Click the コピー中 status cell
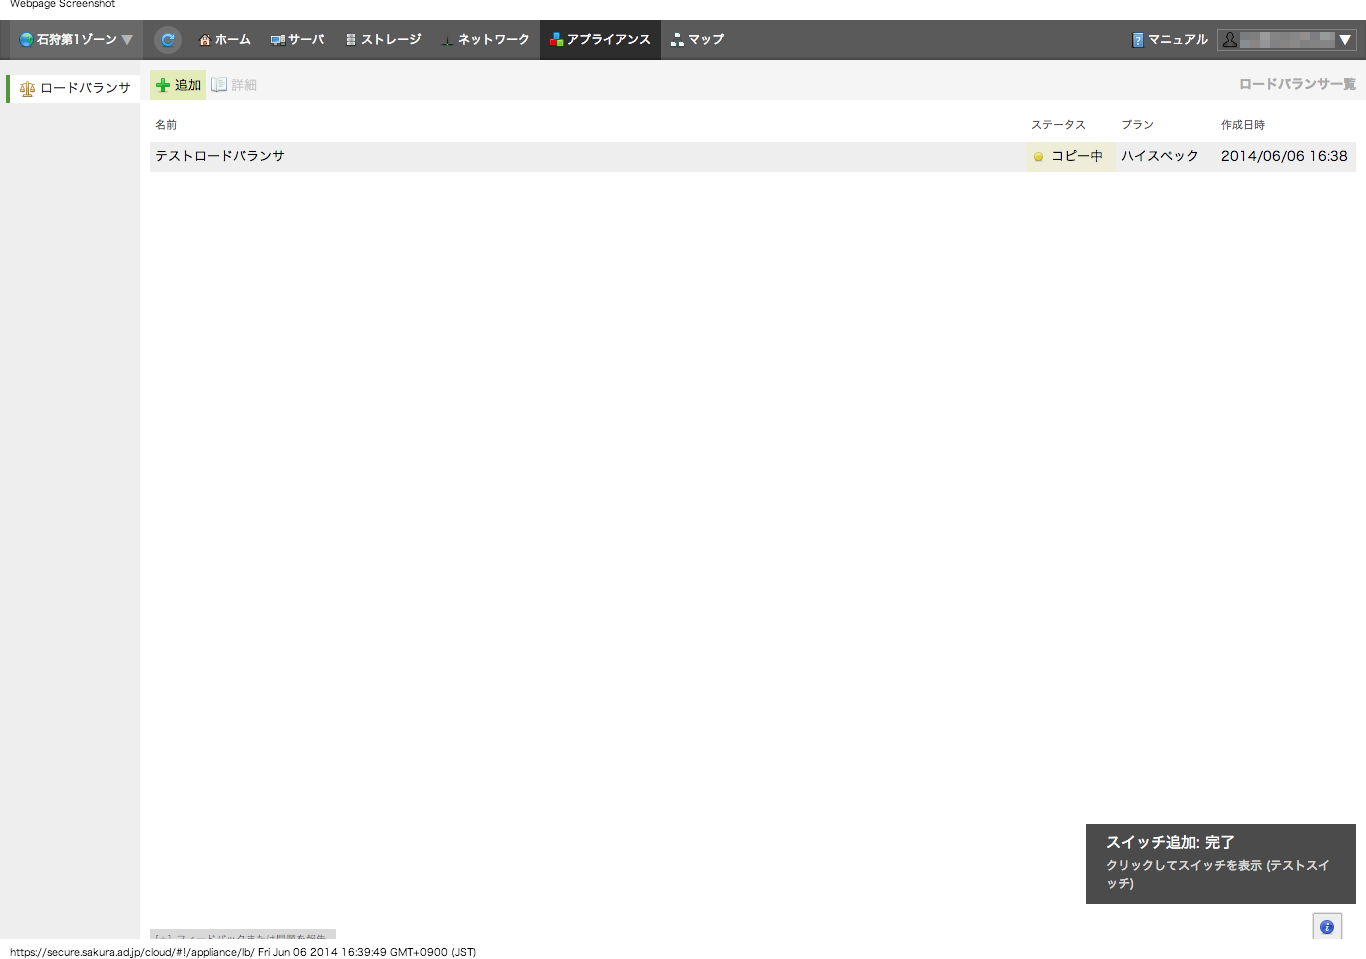The image size is (1366, 959). click(1070, 156)
